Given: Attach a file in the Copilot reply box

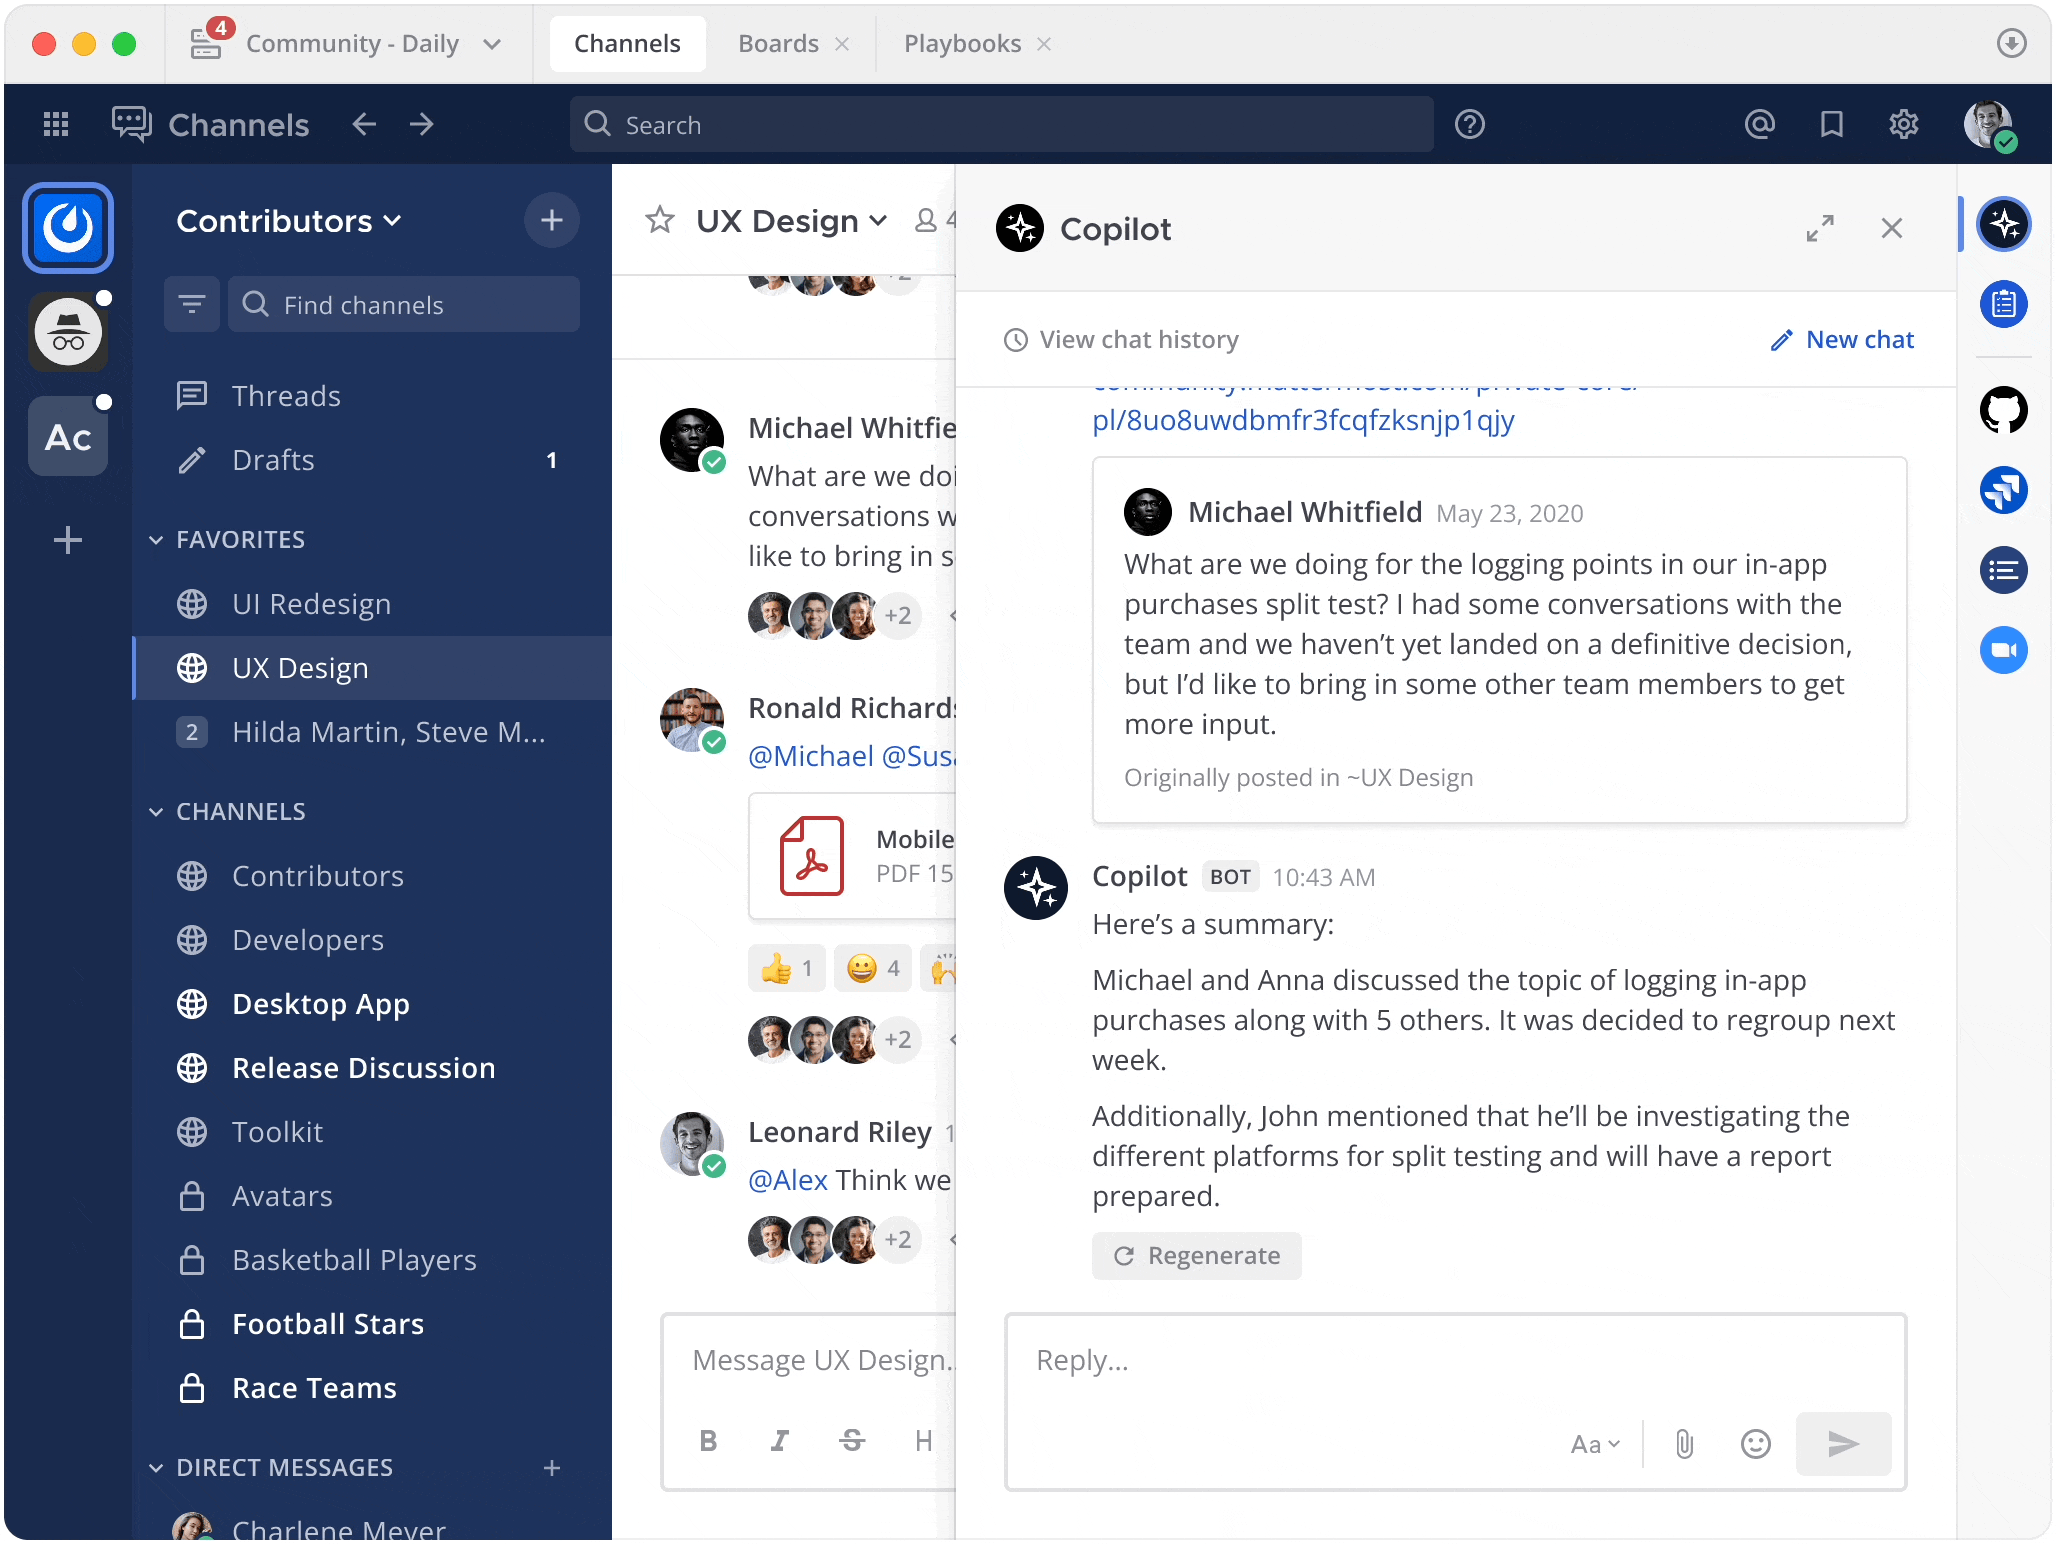Looking at the screenshot, I should (x=1684, y=1443).
